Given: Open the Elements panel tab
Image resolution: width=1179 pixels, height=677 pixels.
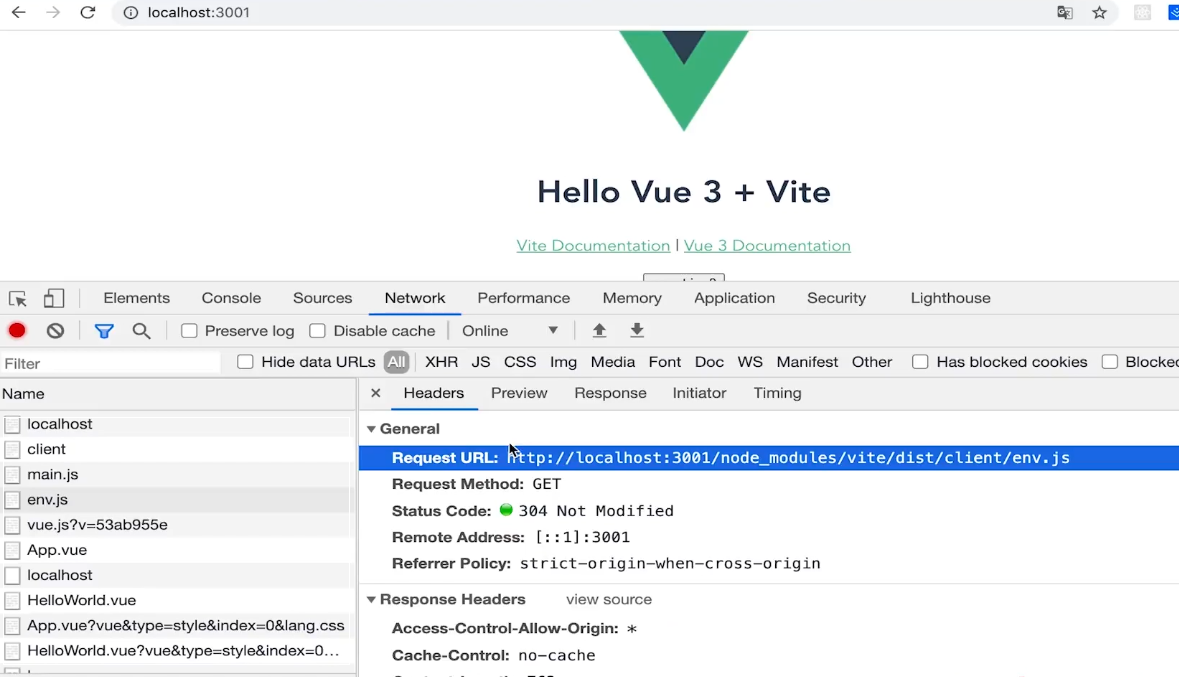Looking at the screenshot, I should [x=137, y=298].
